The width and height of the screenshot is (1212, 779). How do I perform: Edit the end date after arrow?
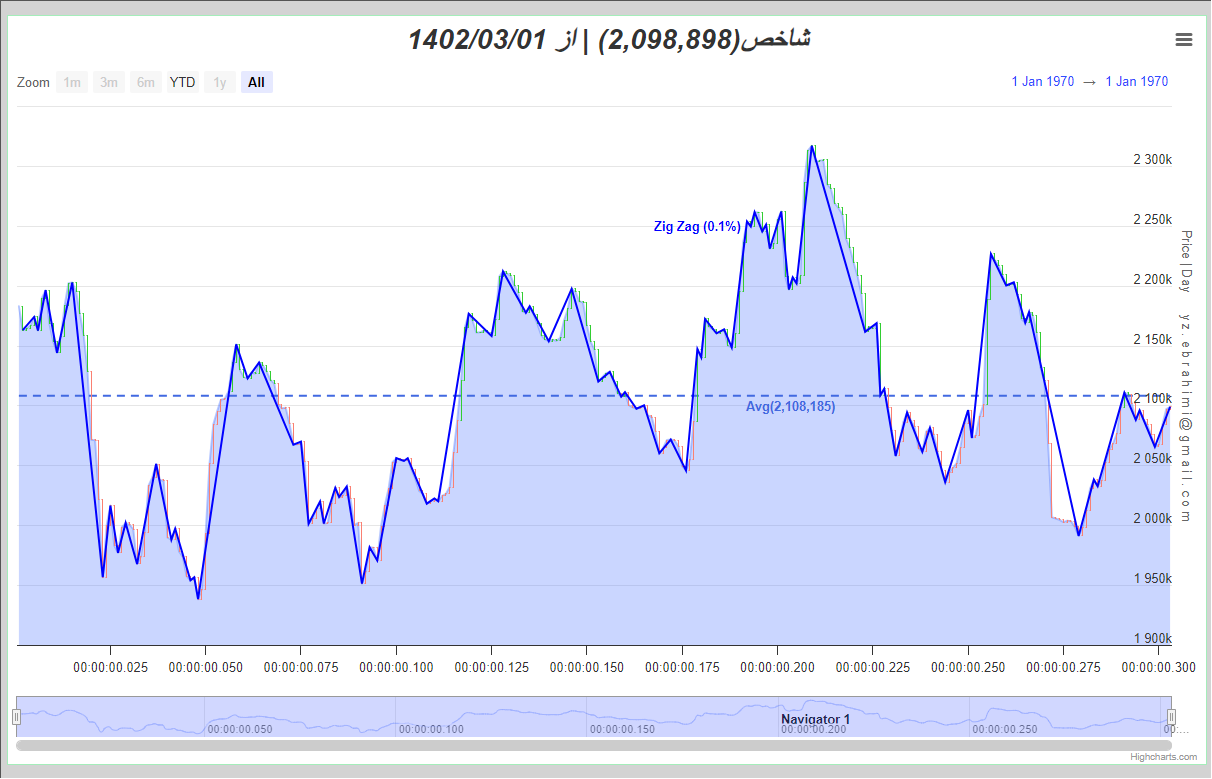click(1137, 82)
